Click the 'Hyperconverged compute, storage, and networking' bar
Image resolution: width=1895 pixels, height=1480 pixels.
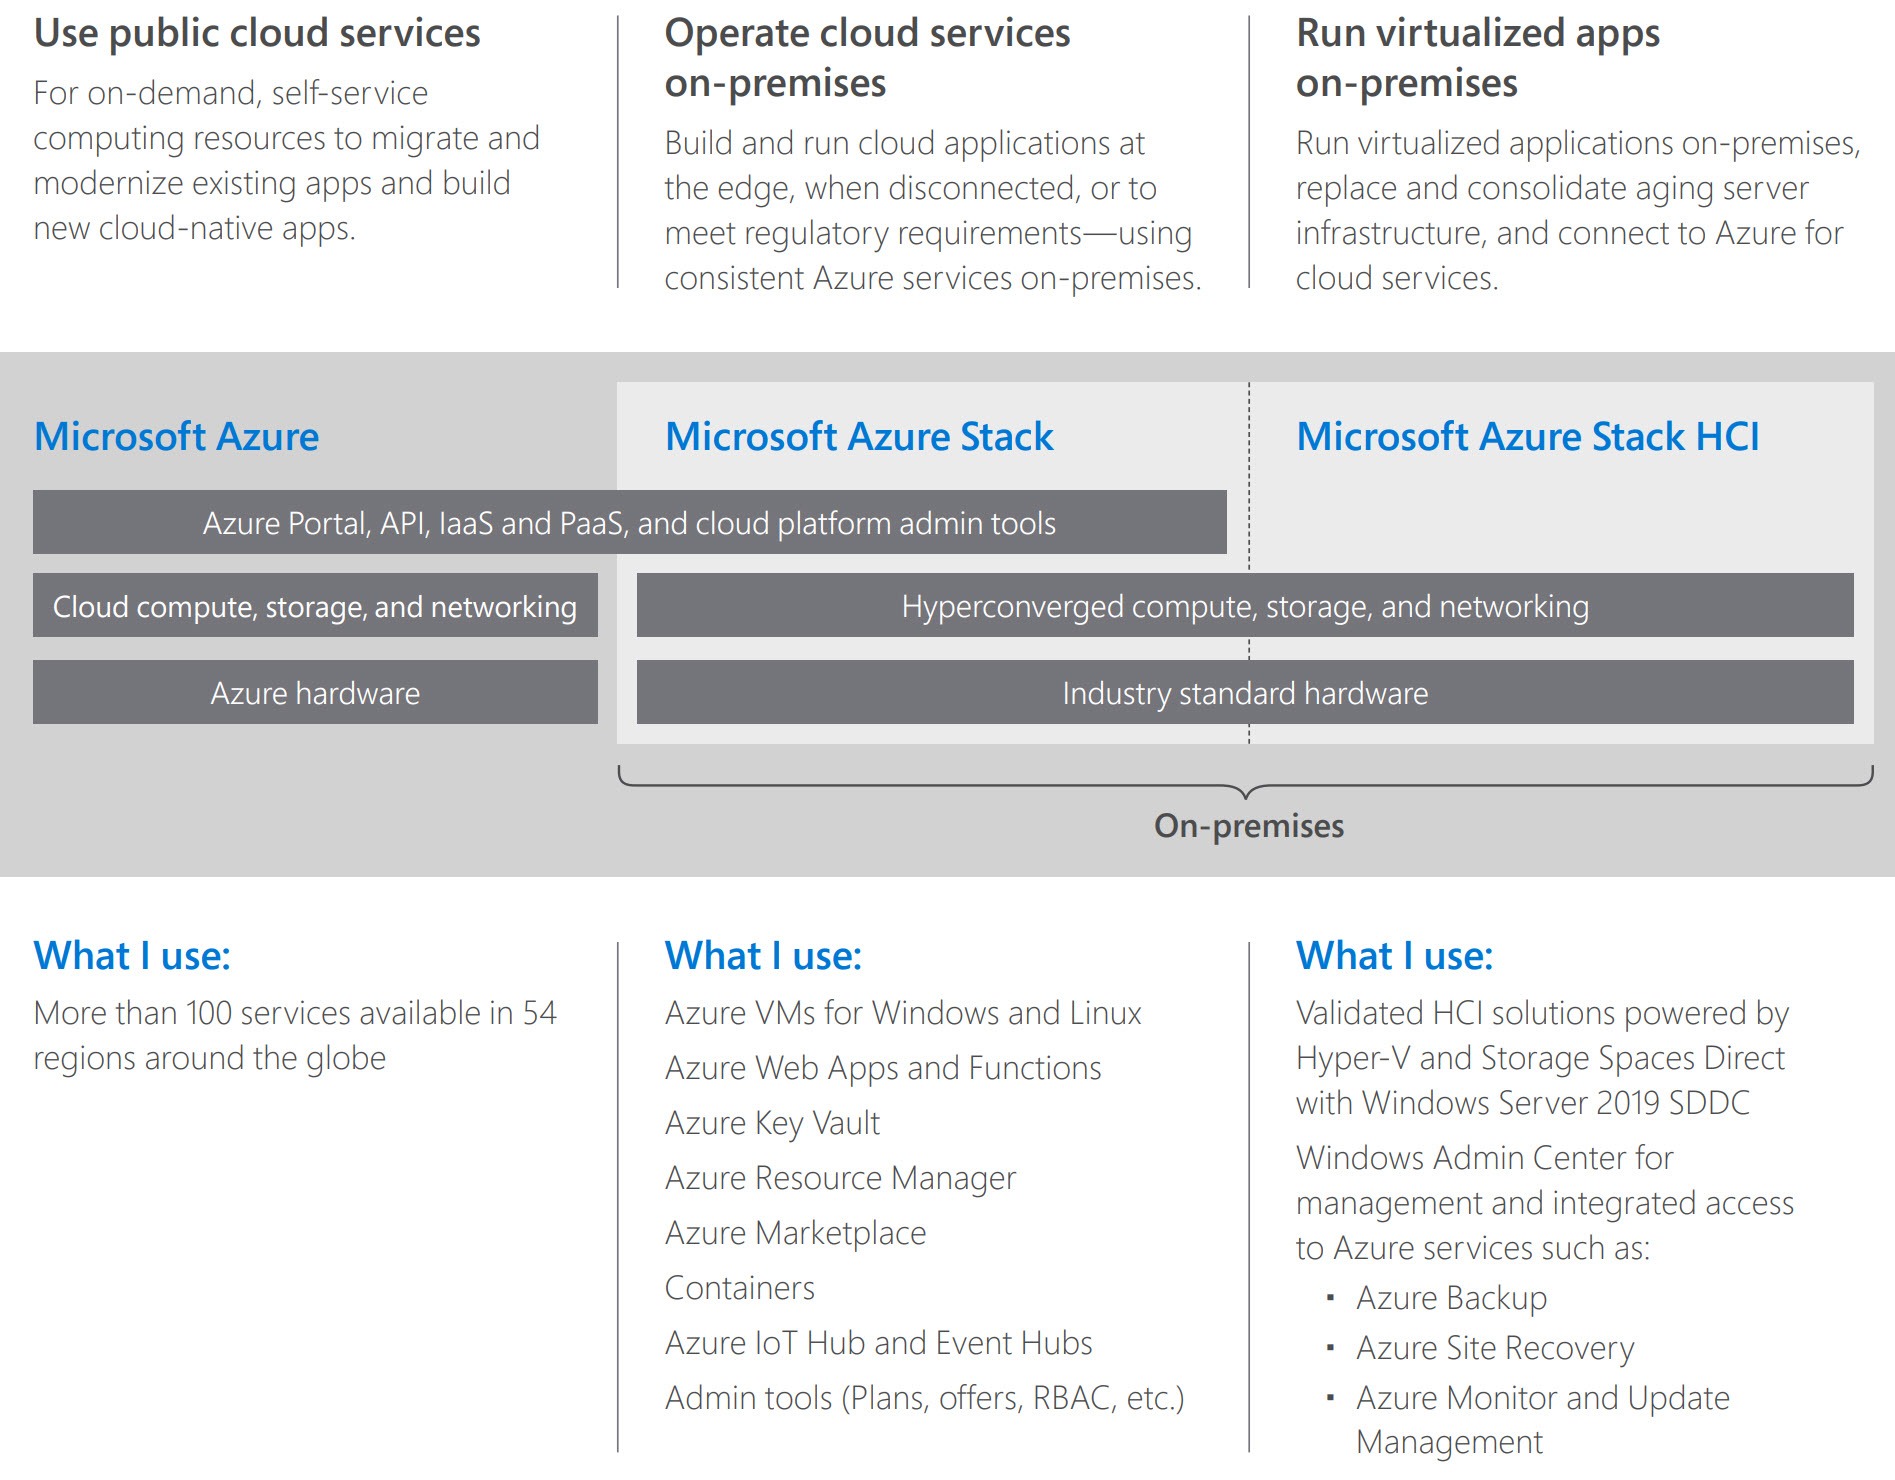(1245, 605)
